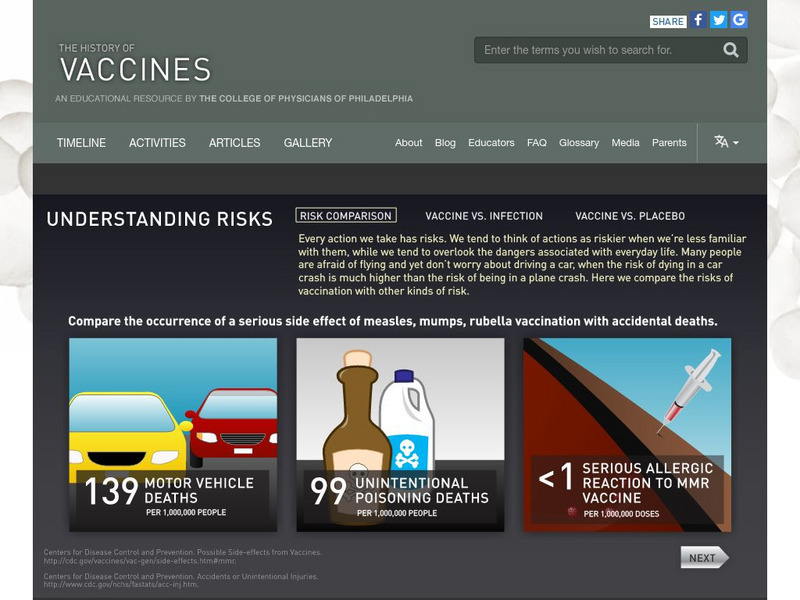The image size is (800, 600).
Task: Share the page on Twitter
Action: 721,18
